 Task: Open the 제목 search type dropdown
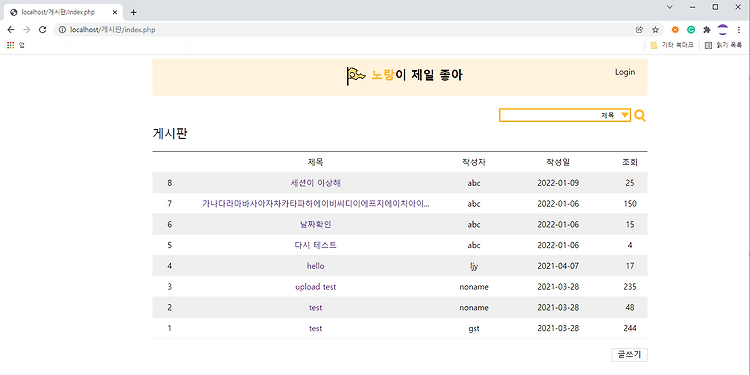point(615,115)
